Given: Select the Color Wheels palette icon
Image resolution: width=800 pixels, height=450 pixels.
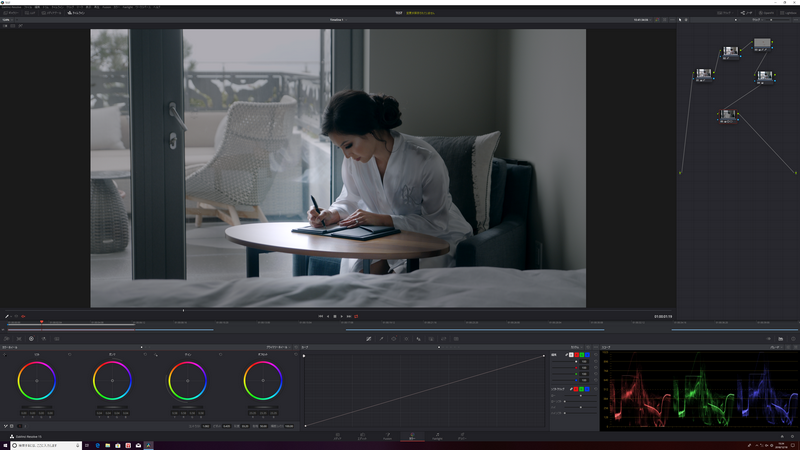Looking at the screenshot, I should [31, 339].
